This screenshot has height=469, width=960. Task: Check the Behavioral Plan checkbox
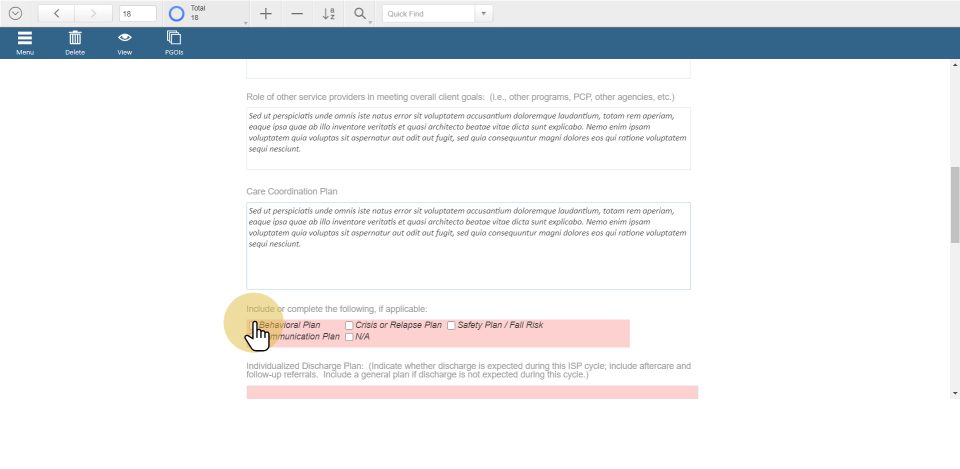click(253, 326)
